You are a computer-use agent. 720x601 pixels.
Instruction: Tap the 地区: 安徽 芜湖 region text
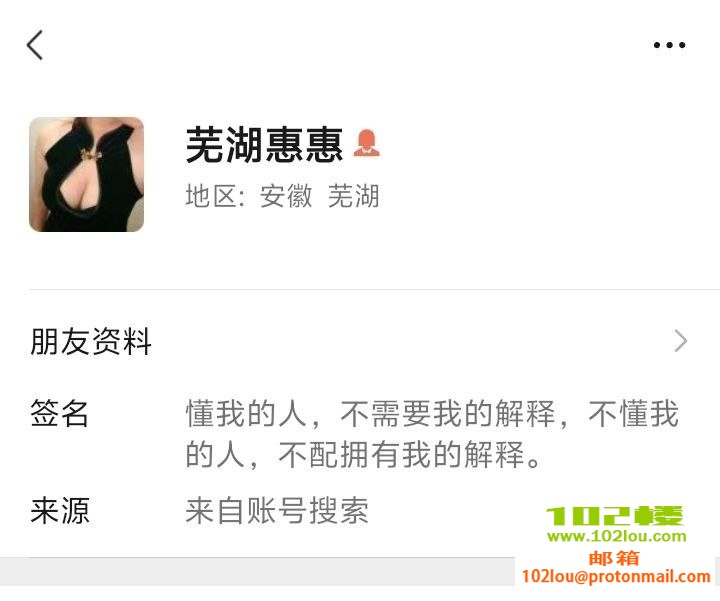pyautogui.click(x=282, y=196)
